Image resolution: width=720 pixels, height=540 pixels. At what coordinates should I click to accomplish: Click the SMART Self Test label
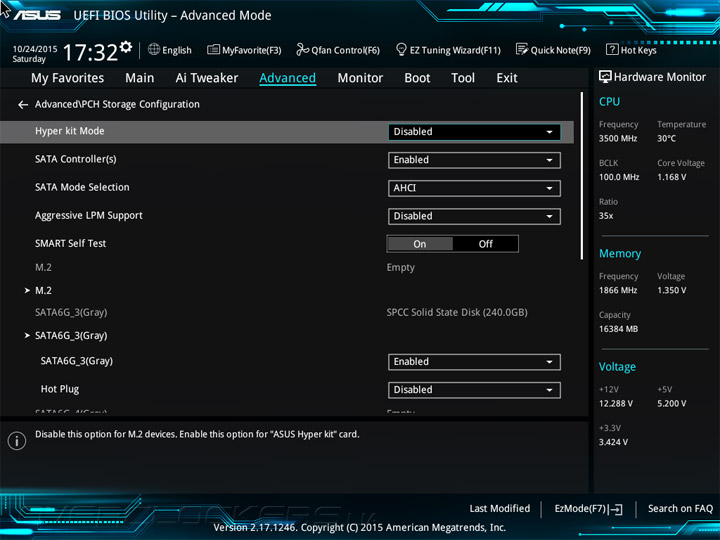coord(70,244)
